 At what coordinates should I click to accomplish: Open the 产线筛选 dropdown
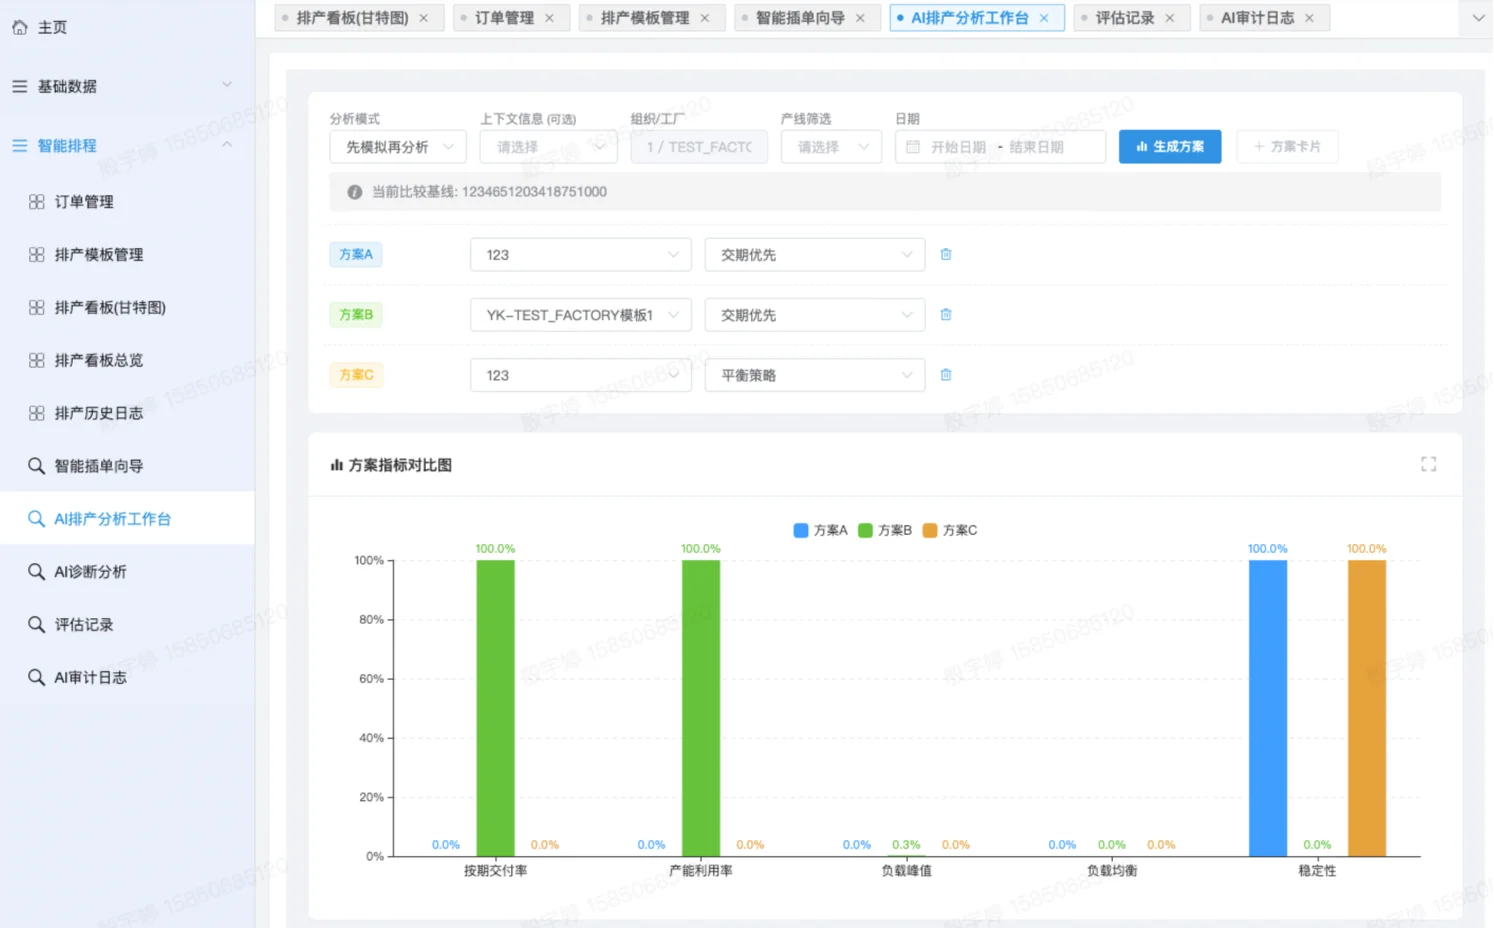pyautogui.click(x=832, y=147)
